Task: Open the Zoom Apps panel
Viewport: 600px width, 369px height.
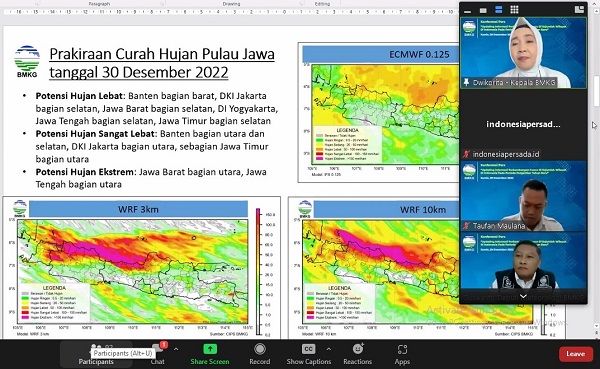Action: (402, 354)
